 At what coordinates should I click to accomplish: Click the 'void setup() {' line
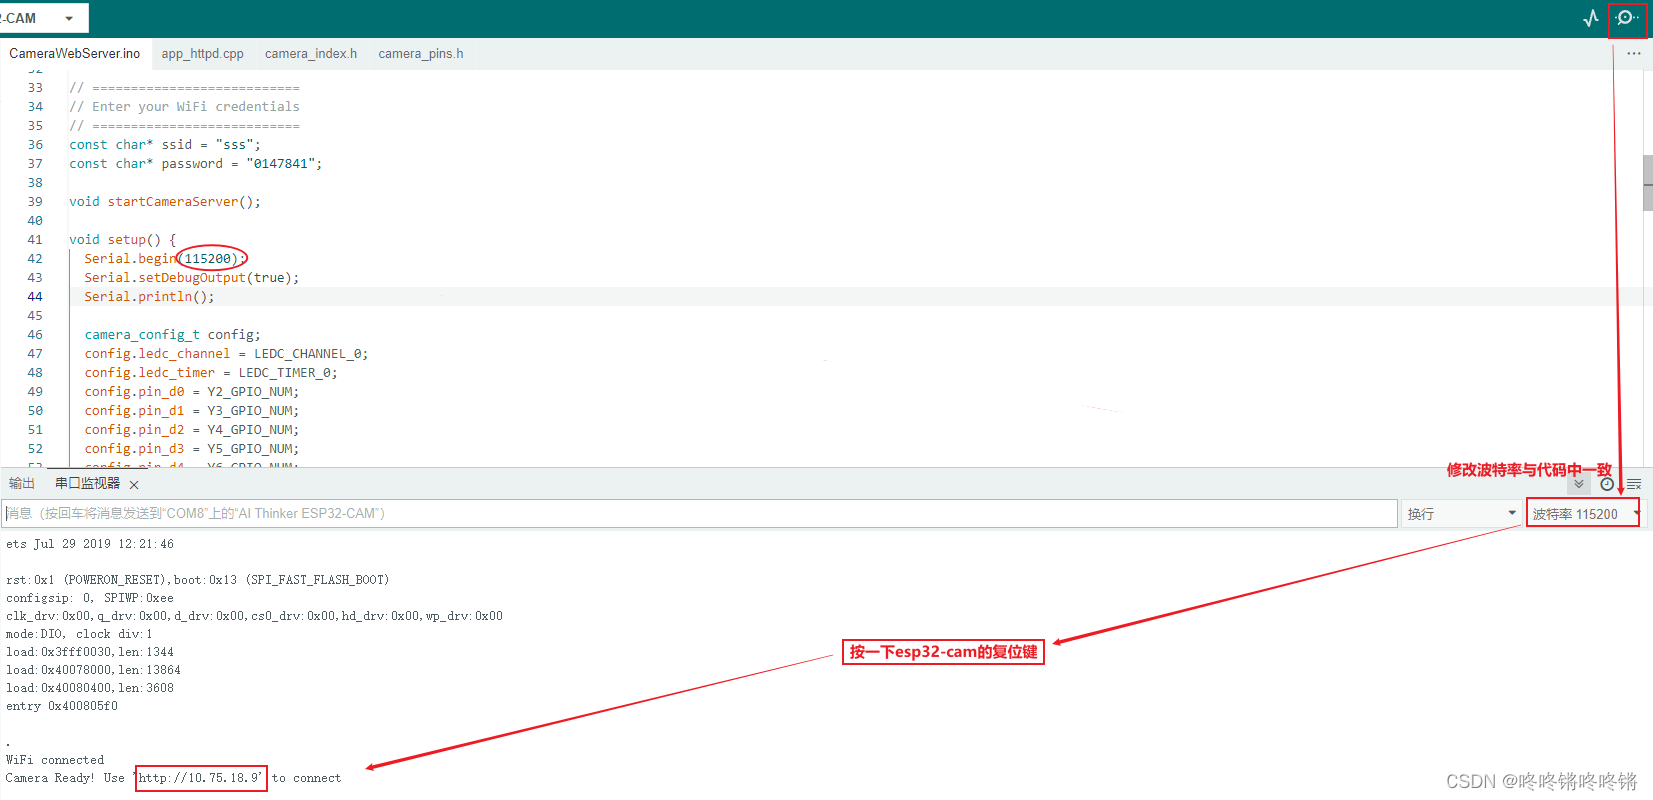tap(122, 240)
